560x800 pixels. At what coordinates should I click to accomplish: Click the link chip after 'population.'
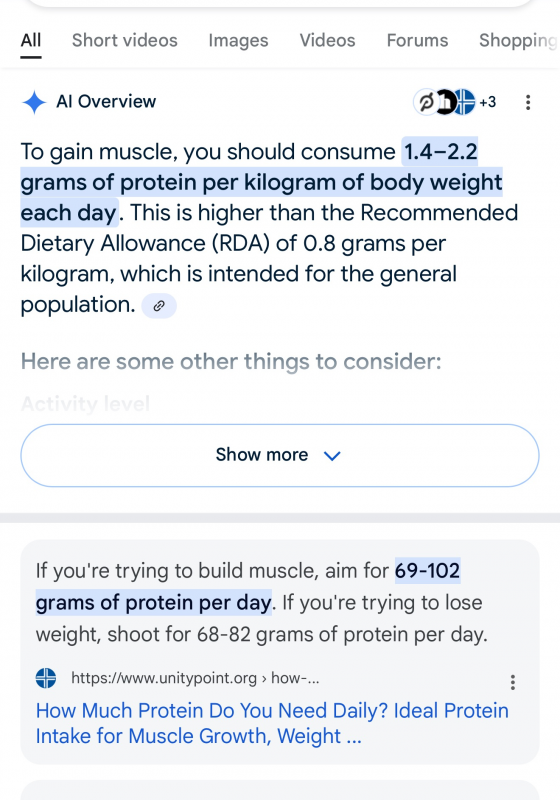[159, 306]
